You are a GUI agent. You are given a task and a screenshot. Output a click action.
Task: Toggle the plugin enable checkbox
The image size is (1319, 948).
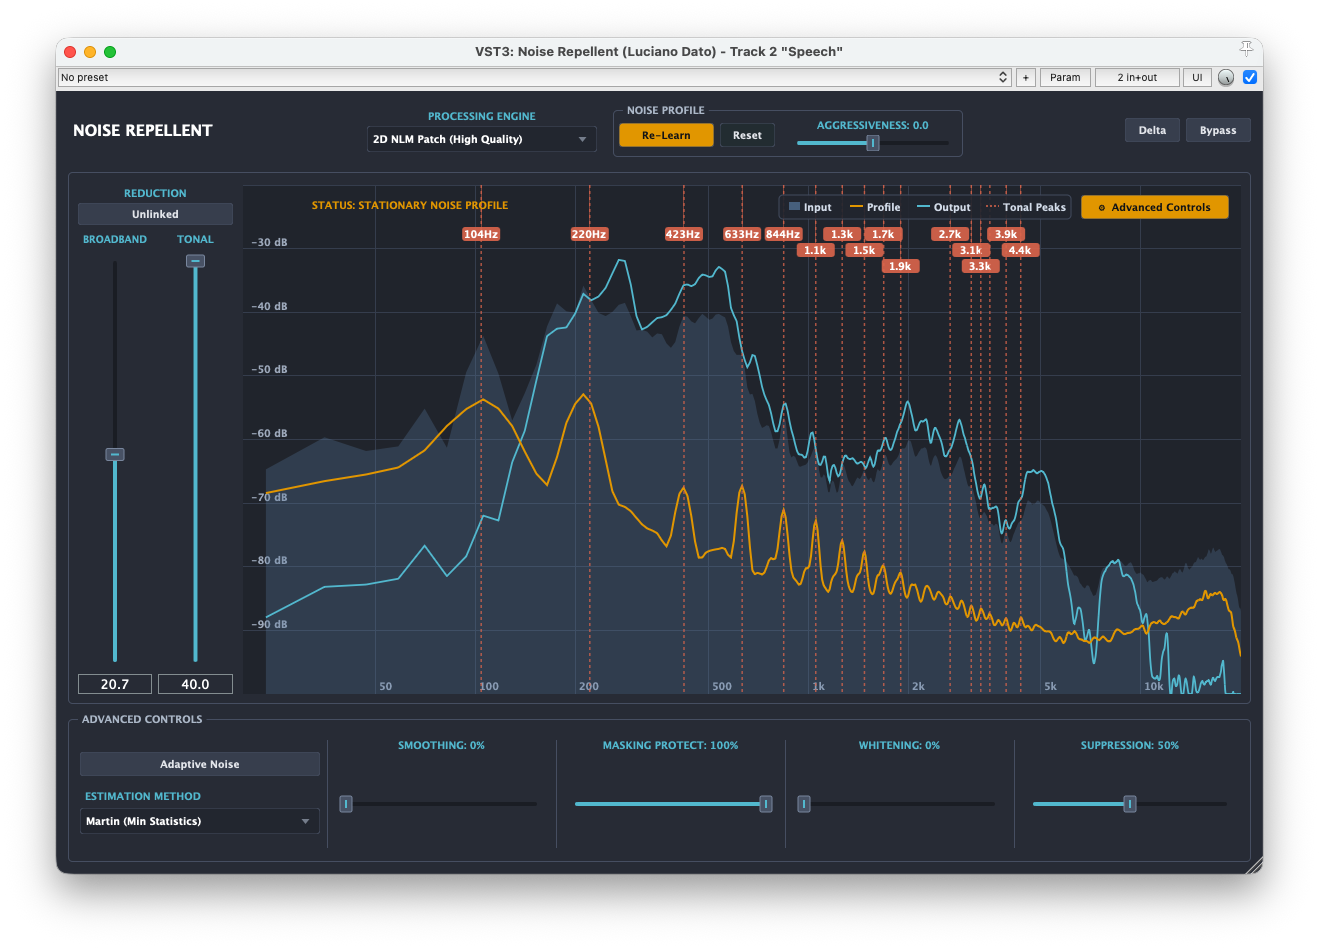pyautogui.click(x=1250, y=77)
